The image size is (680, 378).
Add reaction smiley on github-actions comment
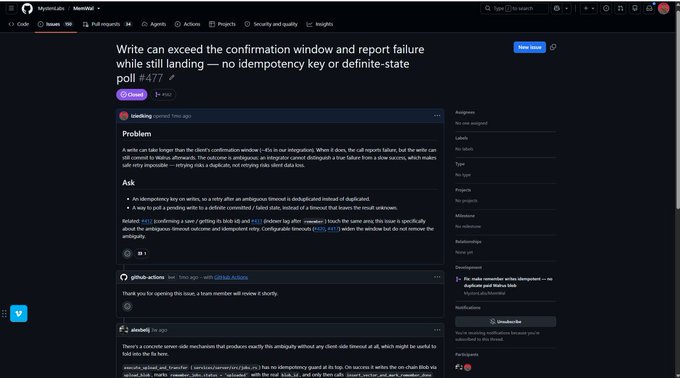[x=127, y=306]
